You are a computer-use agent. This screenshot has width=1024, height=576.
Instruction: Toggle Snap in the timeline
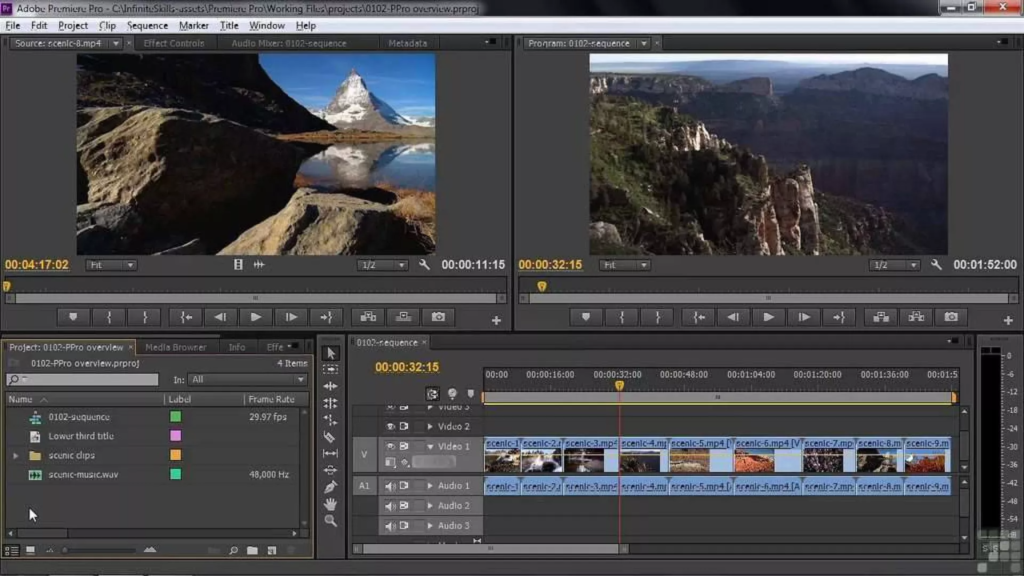click(432, 394)
